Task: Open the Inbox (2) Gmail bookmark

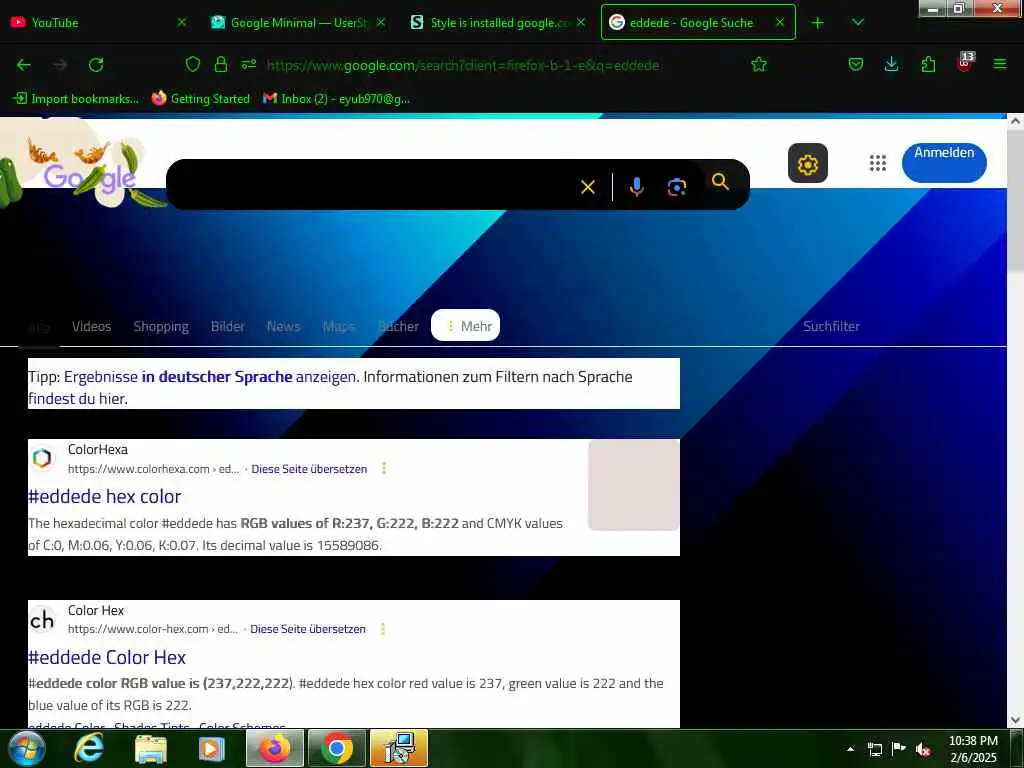Action: click(336, 99)
